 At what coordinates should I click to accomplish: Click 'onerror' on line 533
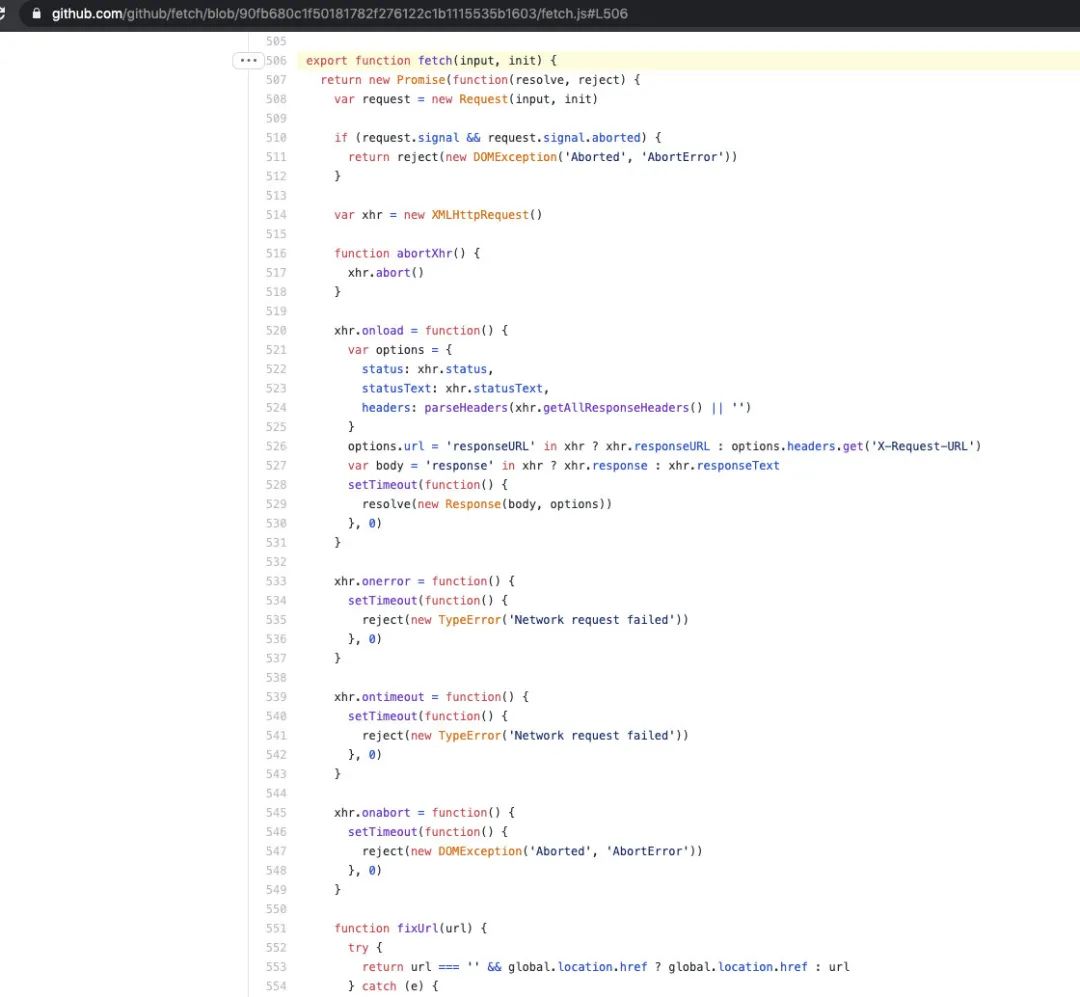(x=386, y=582)
